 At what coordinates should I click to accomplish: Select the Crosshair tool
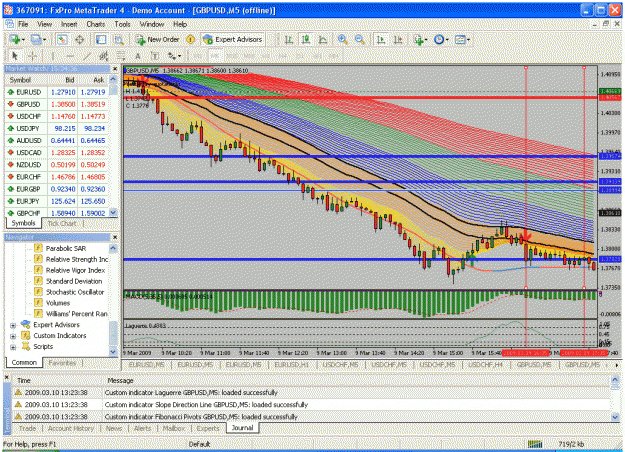click(33, 56)
